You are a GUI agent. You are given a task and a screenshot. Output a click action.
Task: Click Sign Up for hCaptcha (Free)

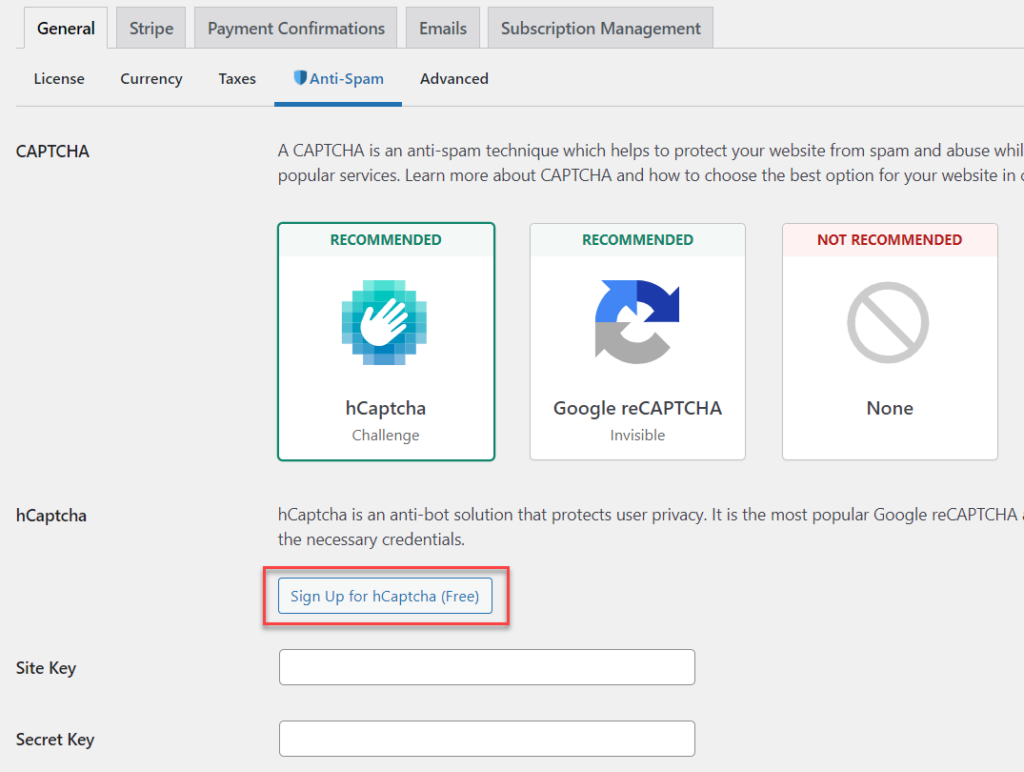click(x=385, y=596)
